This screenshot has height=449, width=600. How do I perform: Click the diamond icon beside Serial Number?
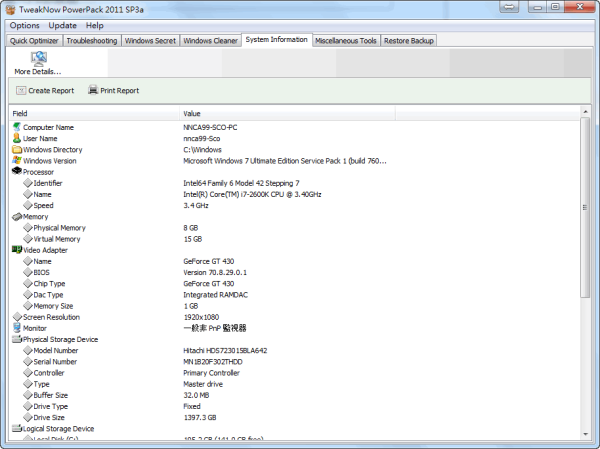[28, 361]
